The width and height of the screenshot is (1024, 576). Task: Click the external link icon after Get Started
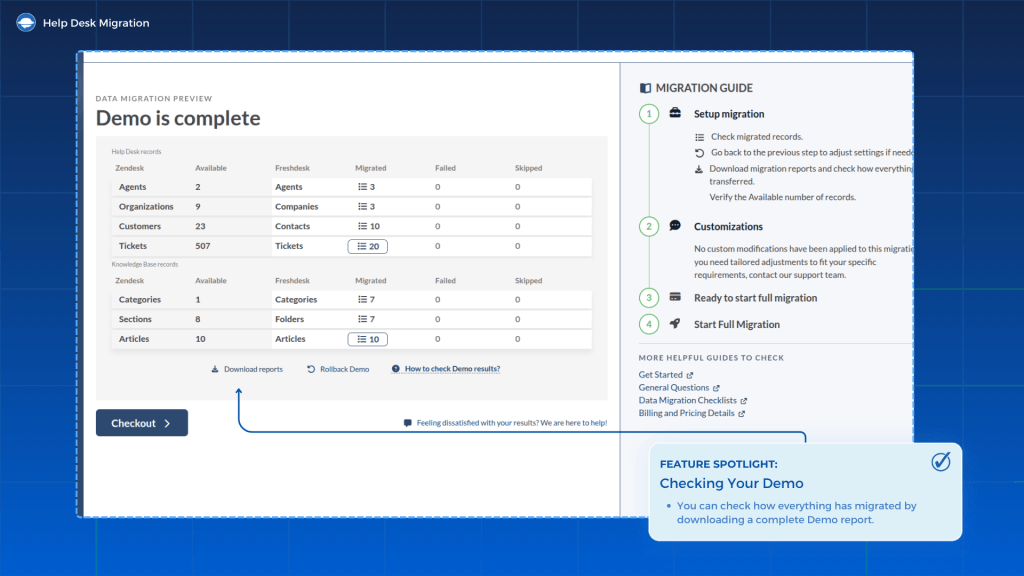coord(690,375)
